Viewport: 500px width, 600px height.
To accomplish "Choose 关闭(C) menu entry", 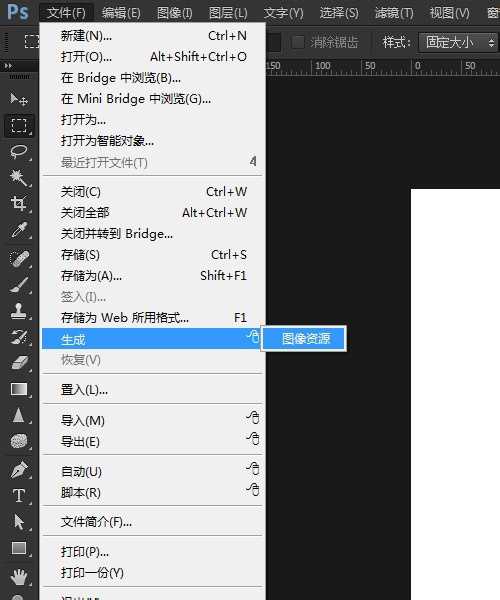I will coord(152,191).
